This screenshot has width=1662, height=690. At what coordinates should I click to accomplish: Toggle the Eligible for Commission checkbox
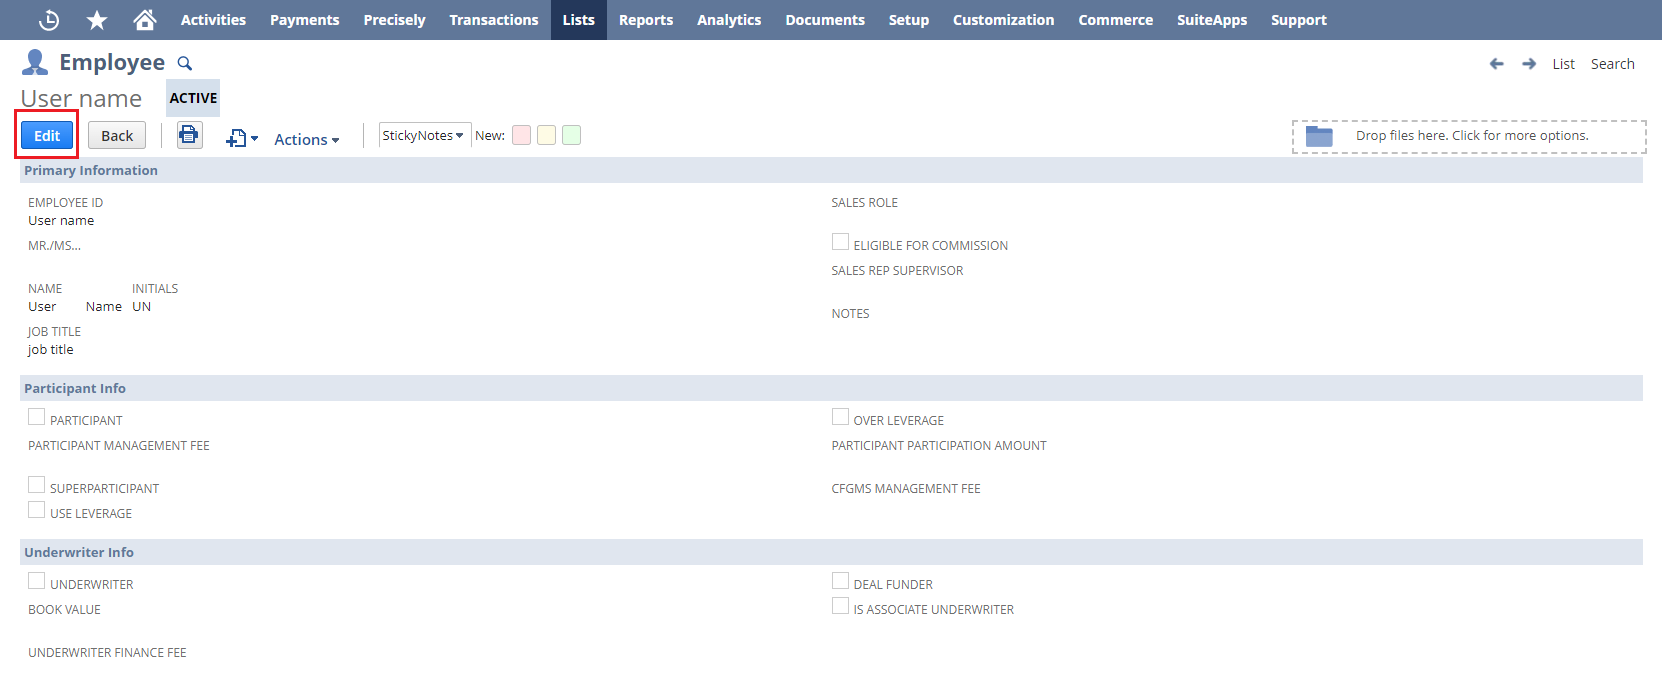click(840, 242)
